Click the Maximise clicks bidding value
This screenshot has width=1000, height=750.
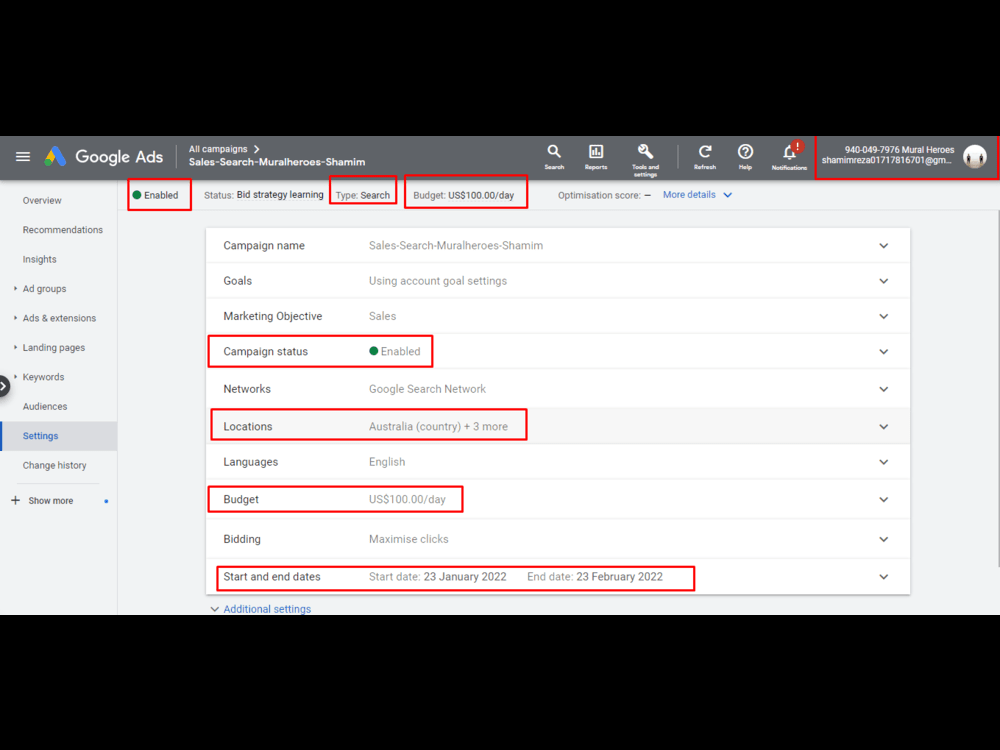click(x=409, y=539)
